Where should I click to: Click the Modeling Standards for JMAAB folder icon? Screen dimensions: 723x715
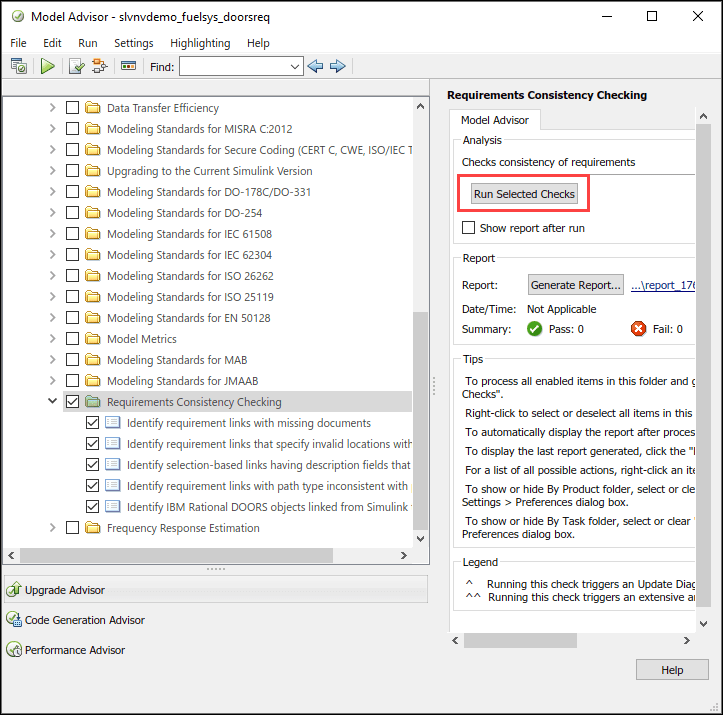pyautogui.click(x=93, y=381)
